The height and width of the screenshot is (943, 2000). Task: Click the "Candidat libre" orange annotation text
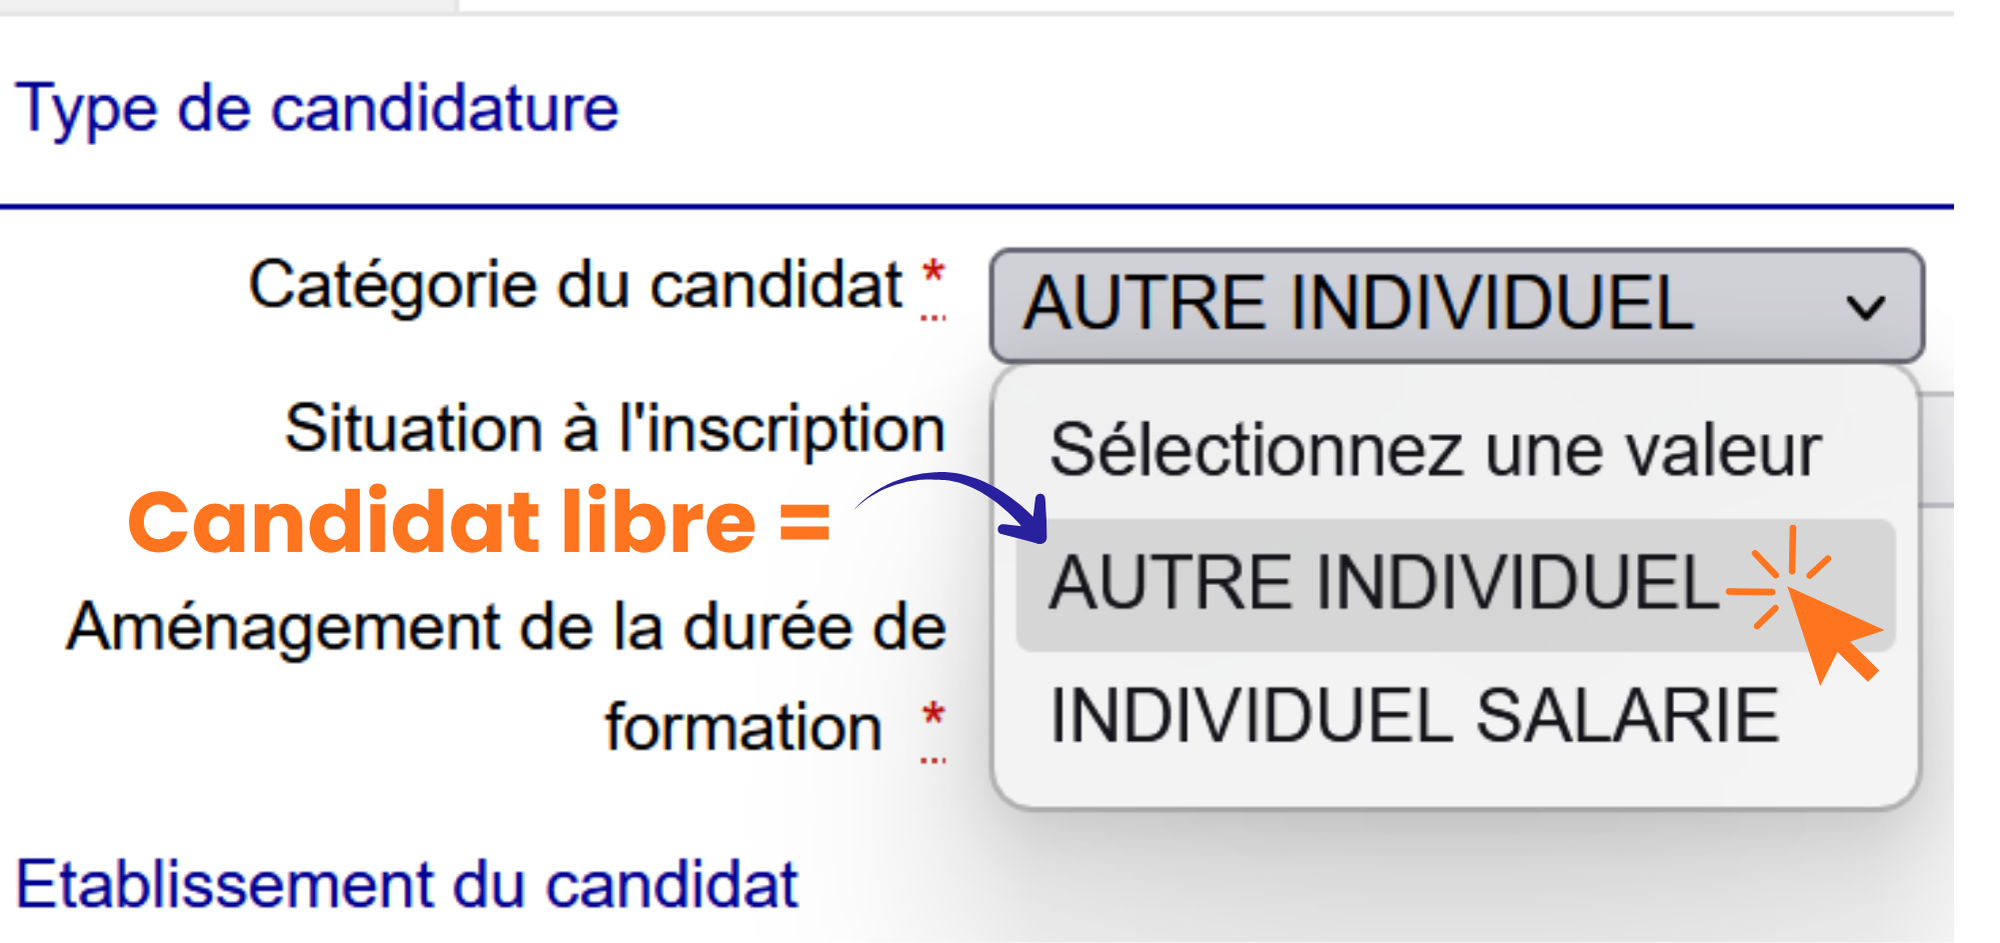pos(441,522)
